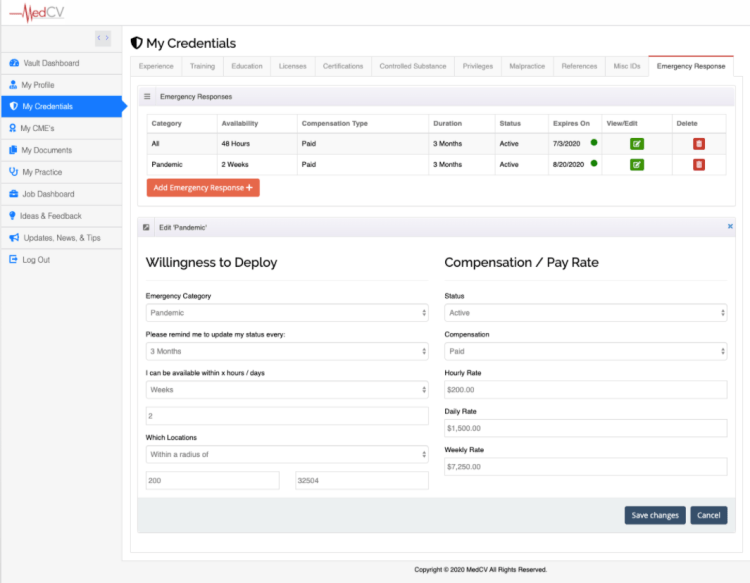Go to My Profile page
Image resolution: width=750 pixels, height=583 pixels.
[61, 85]
